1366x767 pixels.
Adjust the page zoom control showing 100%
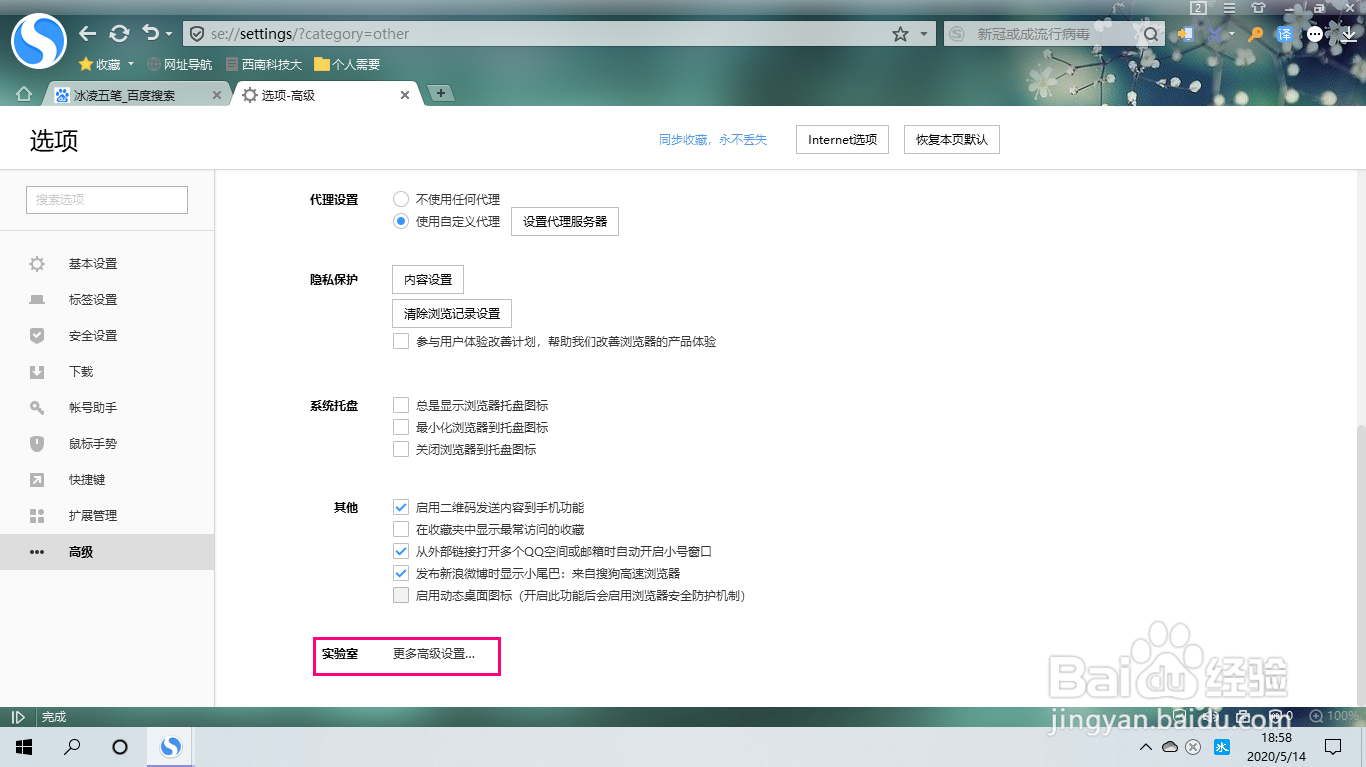pyautogui.click(x=1338, y=716)
